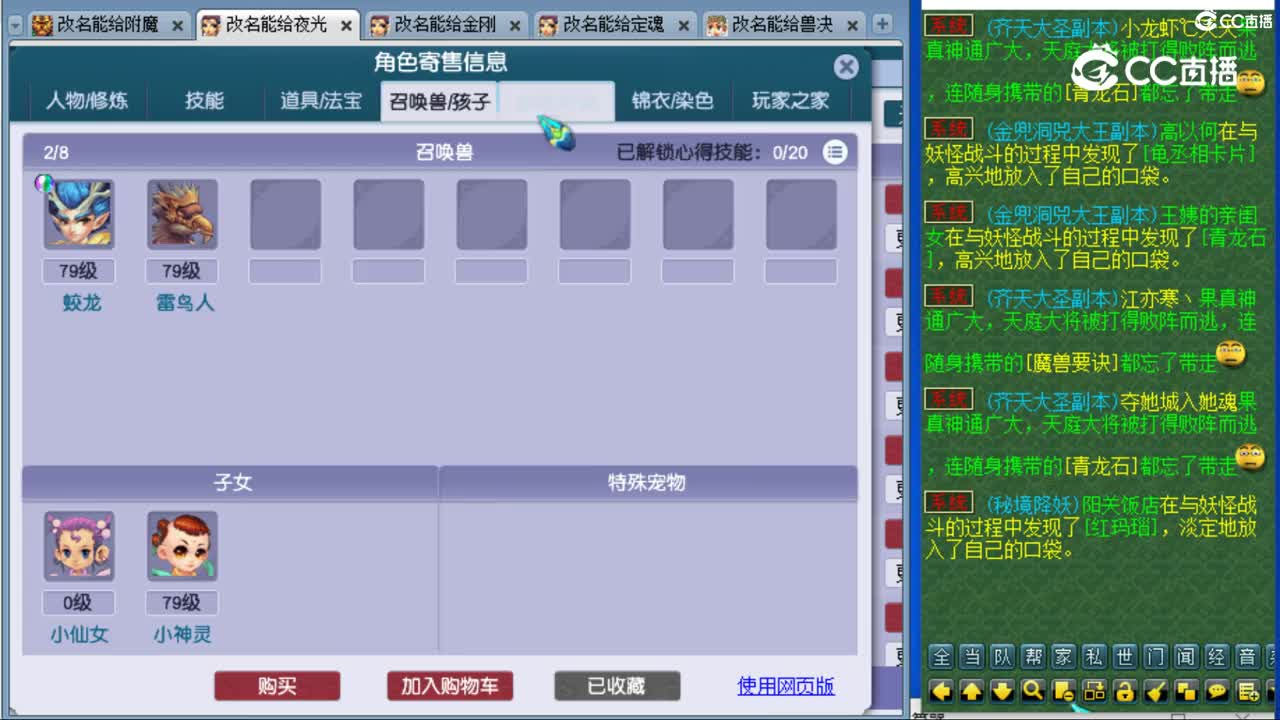Screen dimensions: 1280x720
Task: Click the 蛟龙 name label
Action: click(x=82, y=303)
